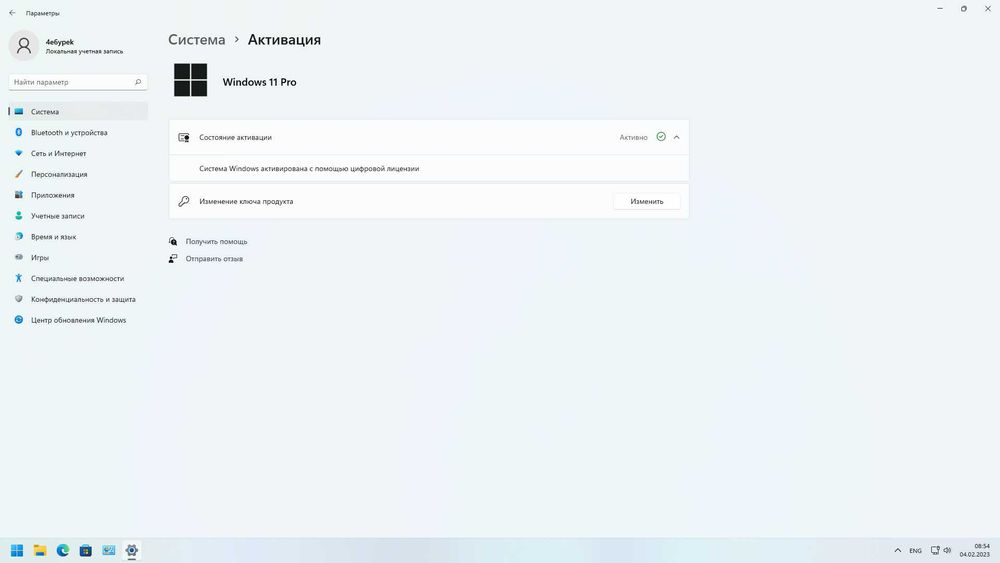
Task: Click the activation state certificate icon
Action: pos(184,137)
